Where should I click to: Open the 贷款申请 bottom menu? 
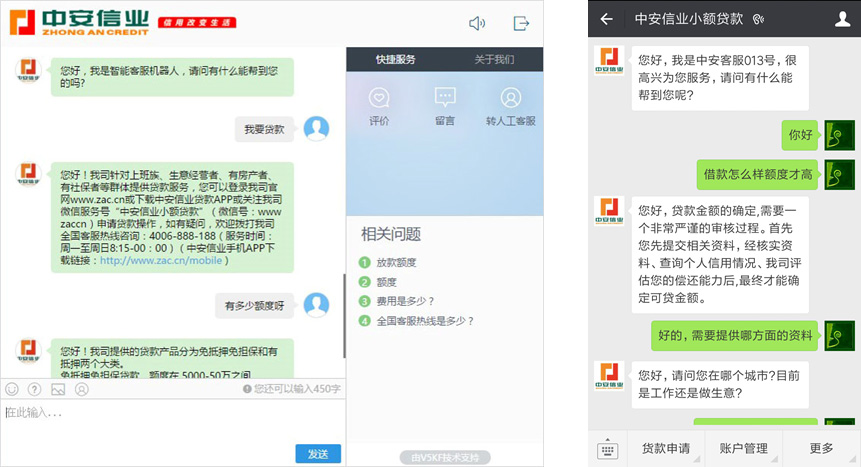(x=666, y=448)
